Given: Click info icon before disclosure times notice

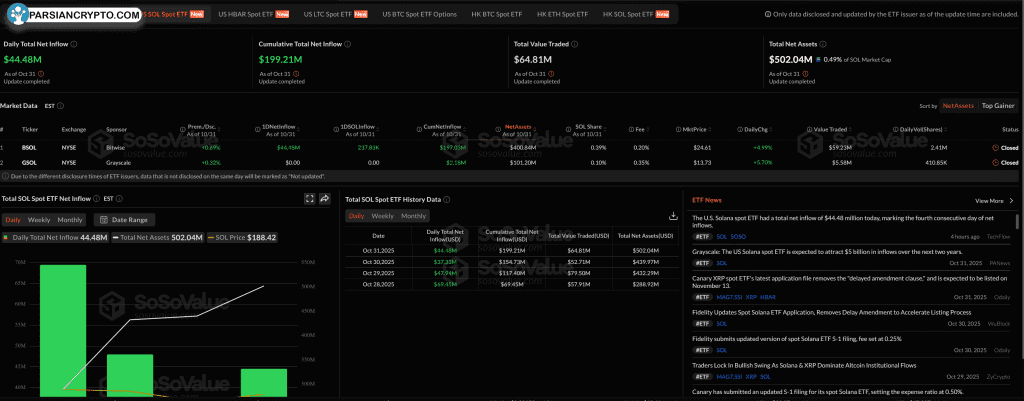Looking at the screenshot, I should 6,176.
